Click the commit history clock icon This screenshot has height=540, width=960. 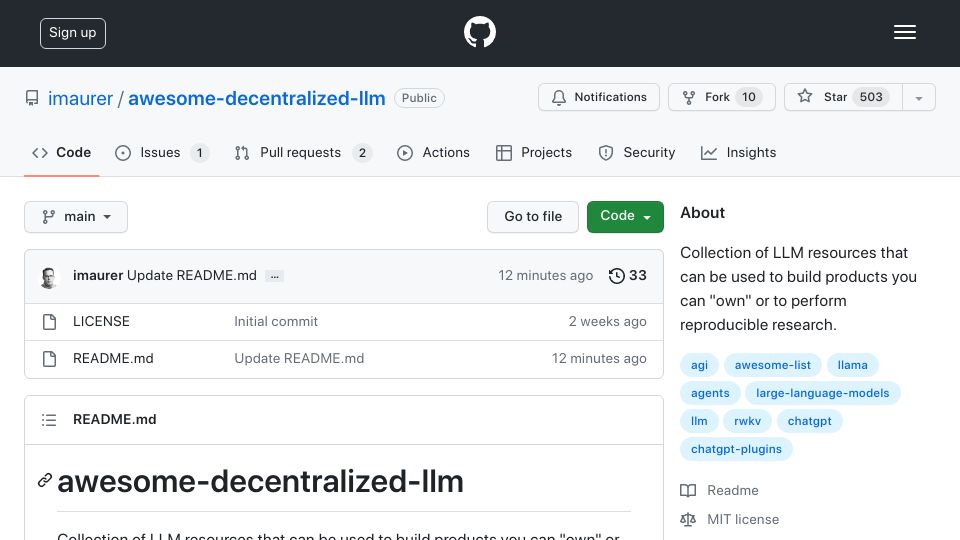(x=617, y=276)
